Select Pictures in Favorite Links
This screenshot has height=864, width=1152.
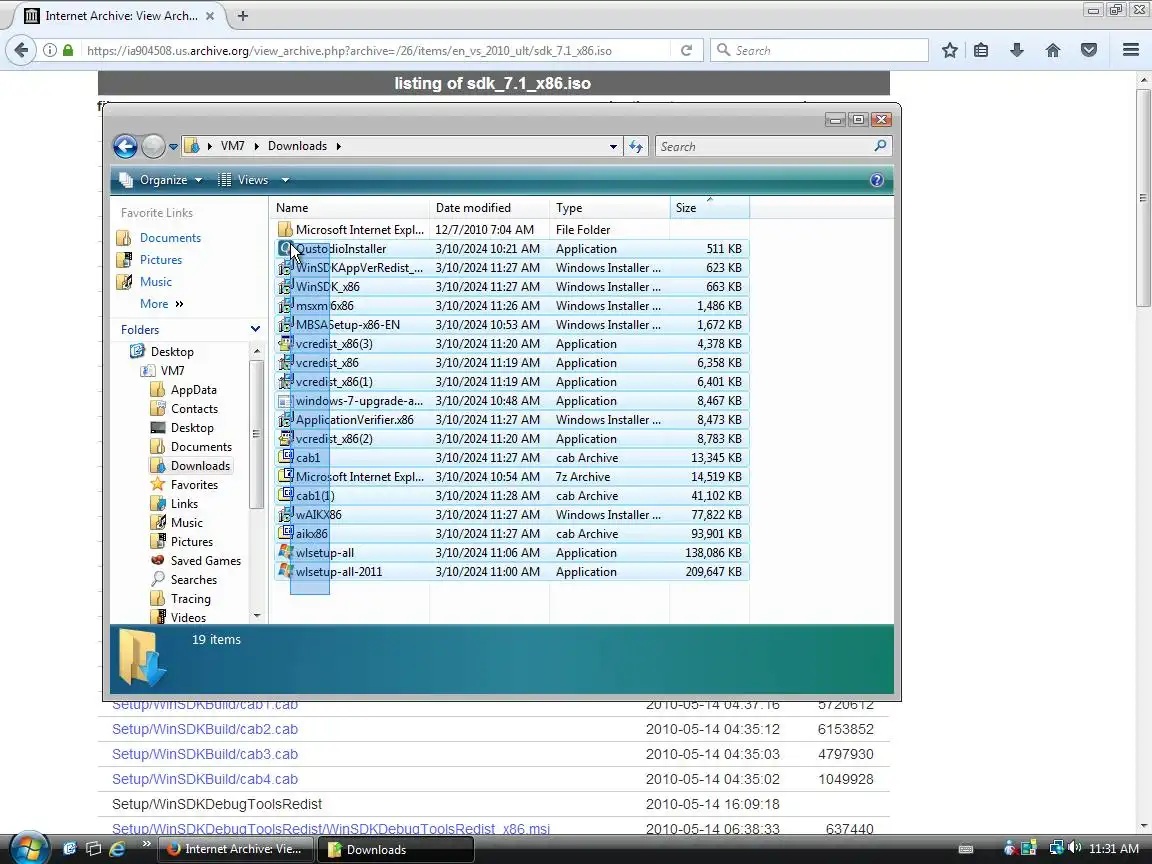pos(160,260)
